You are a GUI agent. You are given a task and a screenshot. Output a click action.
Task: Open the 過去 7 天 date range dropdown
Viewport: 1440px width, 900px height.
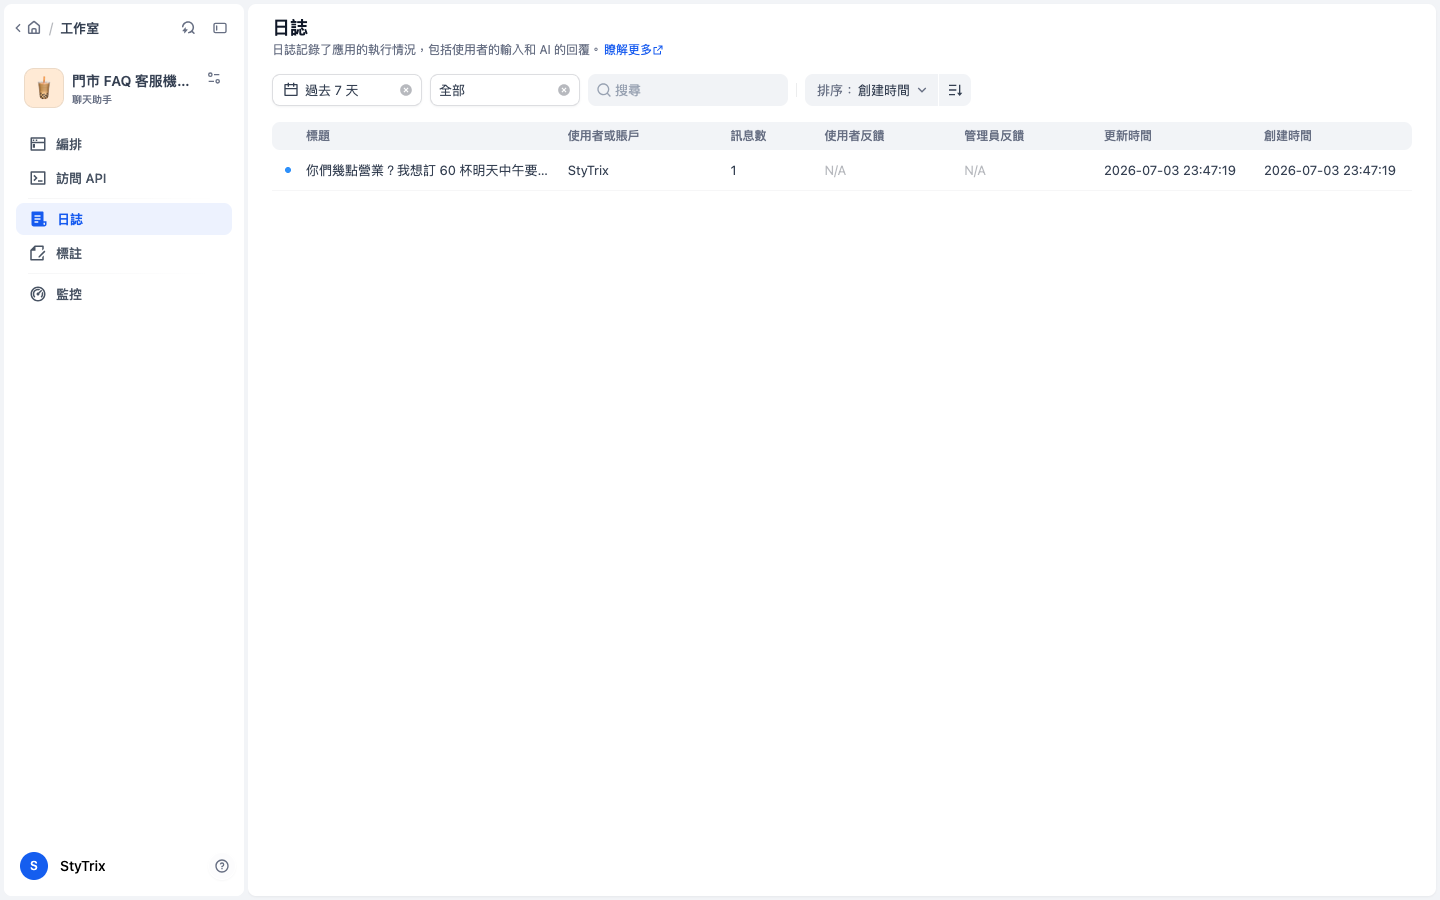(x=347, y=90)
